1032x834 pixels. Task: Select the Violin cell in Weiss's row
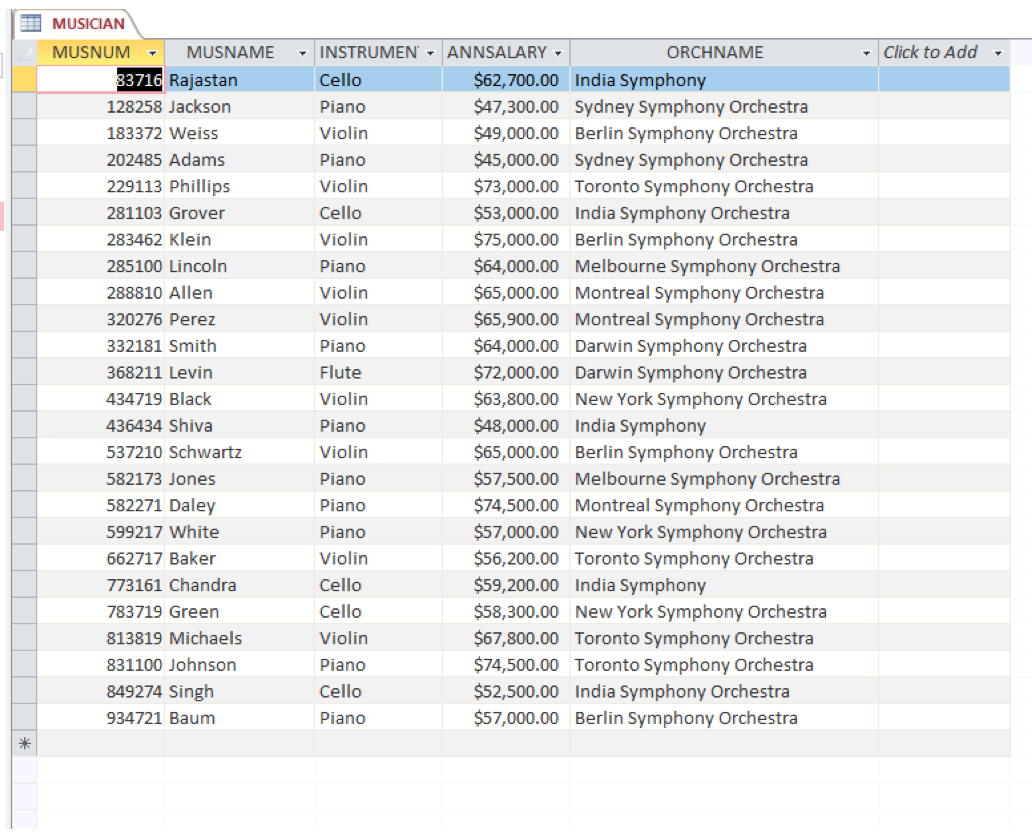344,133
